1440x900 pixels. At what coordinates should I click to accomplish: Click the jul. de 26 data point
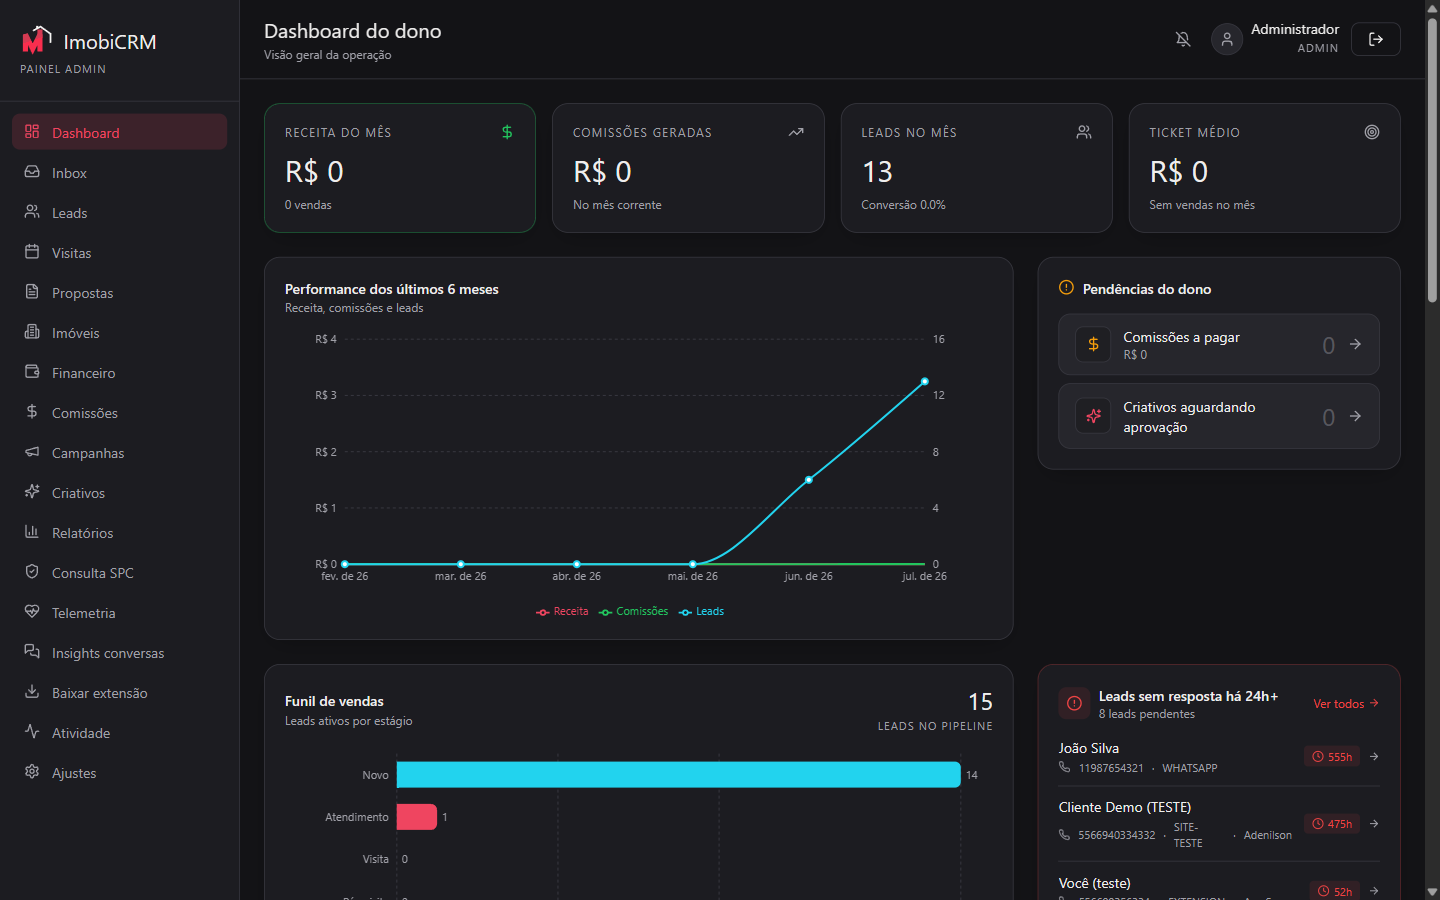[925, 381]
